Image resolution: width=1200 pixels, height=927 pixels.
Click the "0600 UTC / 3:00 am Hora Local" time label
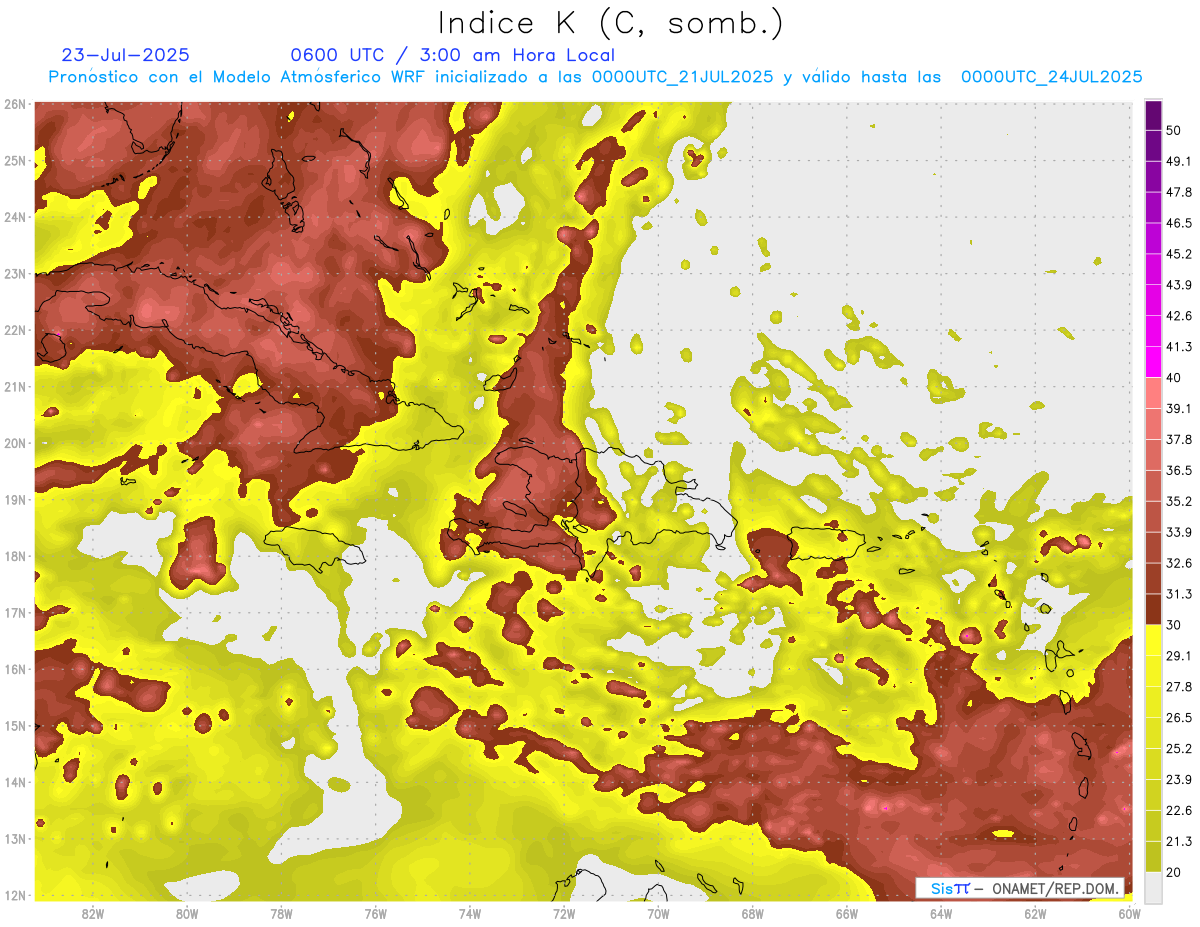tap(452, 55)
